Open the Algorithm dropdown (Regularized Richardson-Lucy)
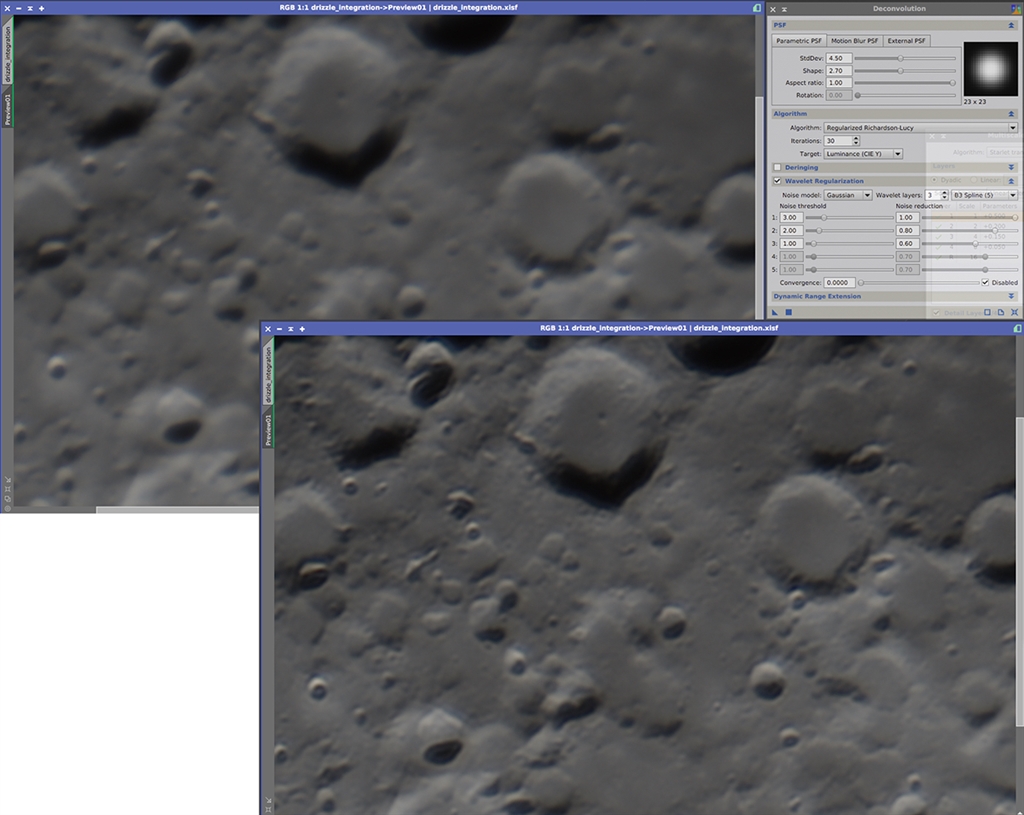This screenshot has height=815, width=1024. pos(920,127)
